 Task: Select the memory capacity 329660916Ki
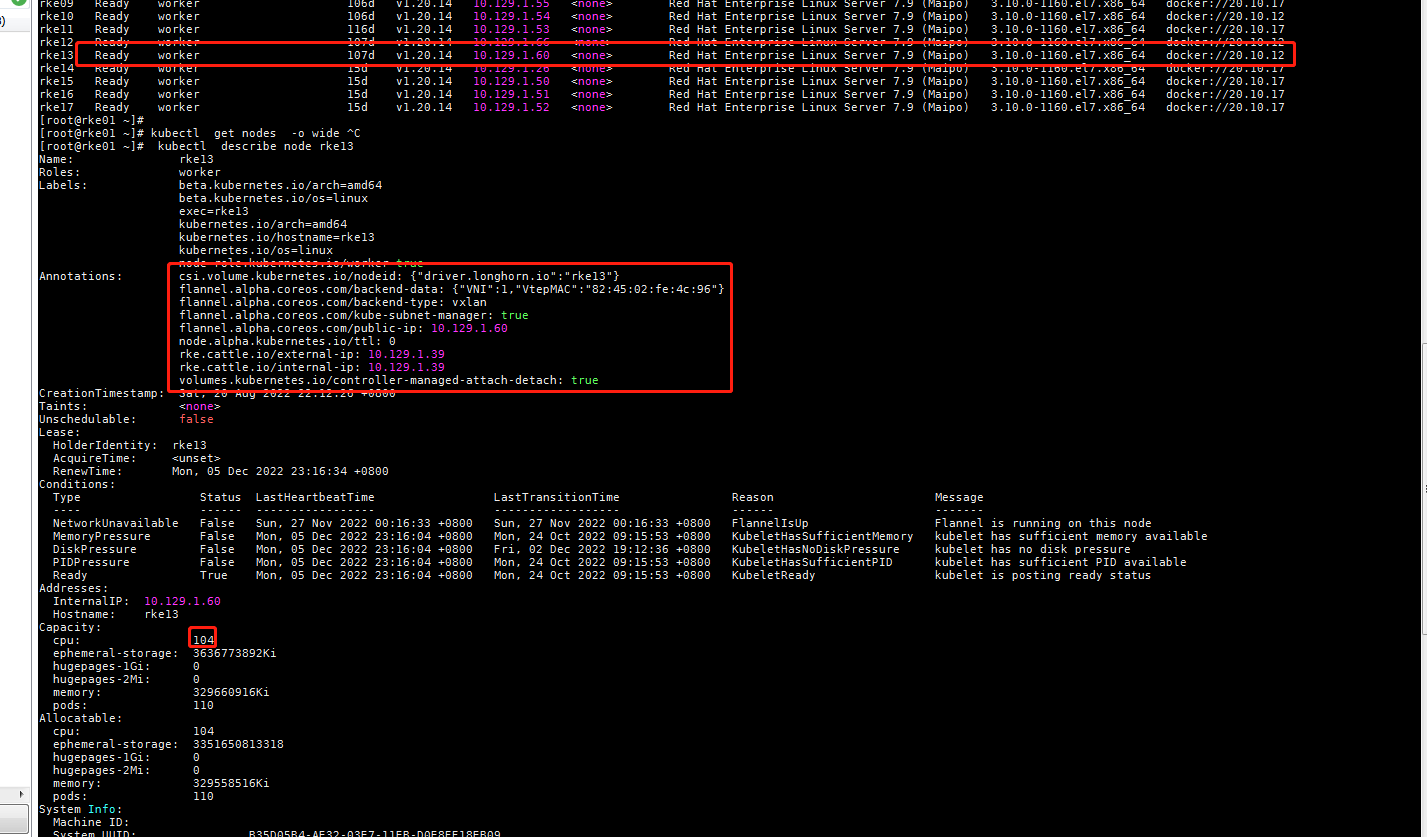click(x=230, y=692)
